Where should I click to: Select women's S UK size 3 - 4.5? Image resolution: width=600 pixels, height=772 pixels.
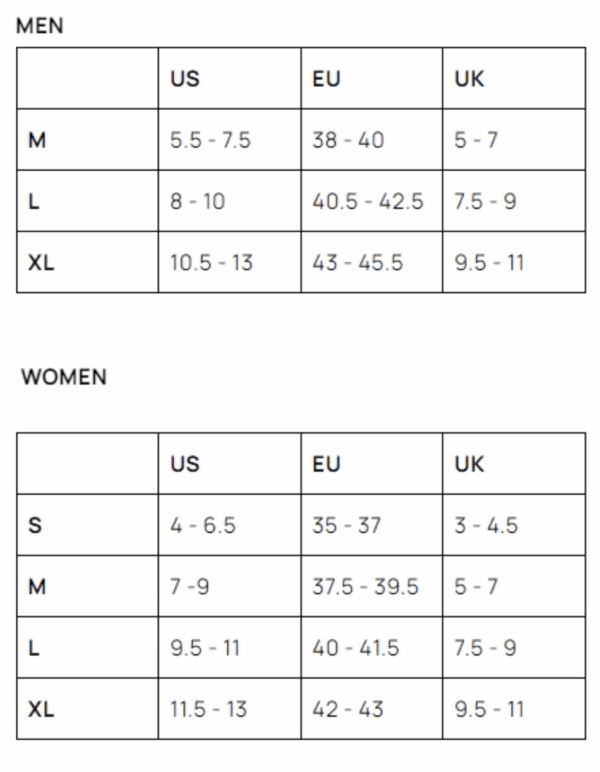coord(486,525)
